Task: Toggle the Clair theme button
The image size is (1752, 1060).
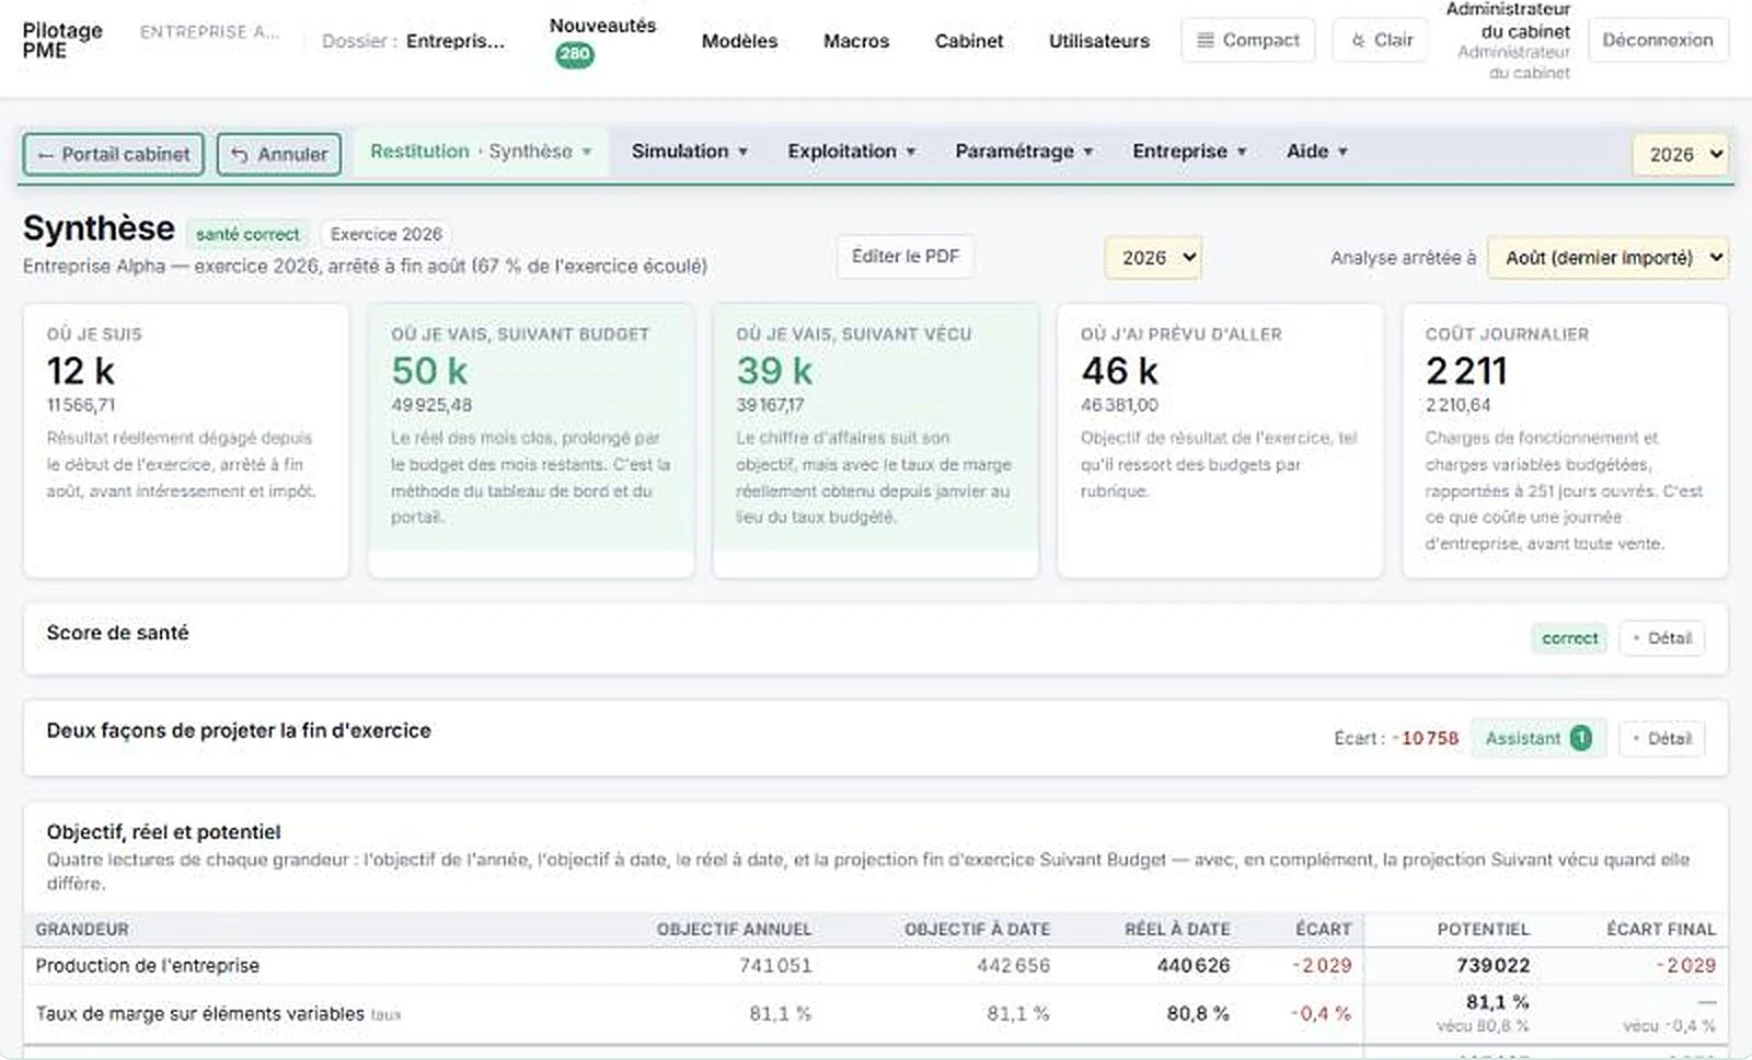Action: (1380, 40)
